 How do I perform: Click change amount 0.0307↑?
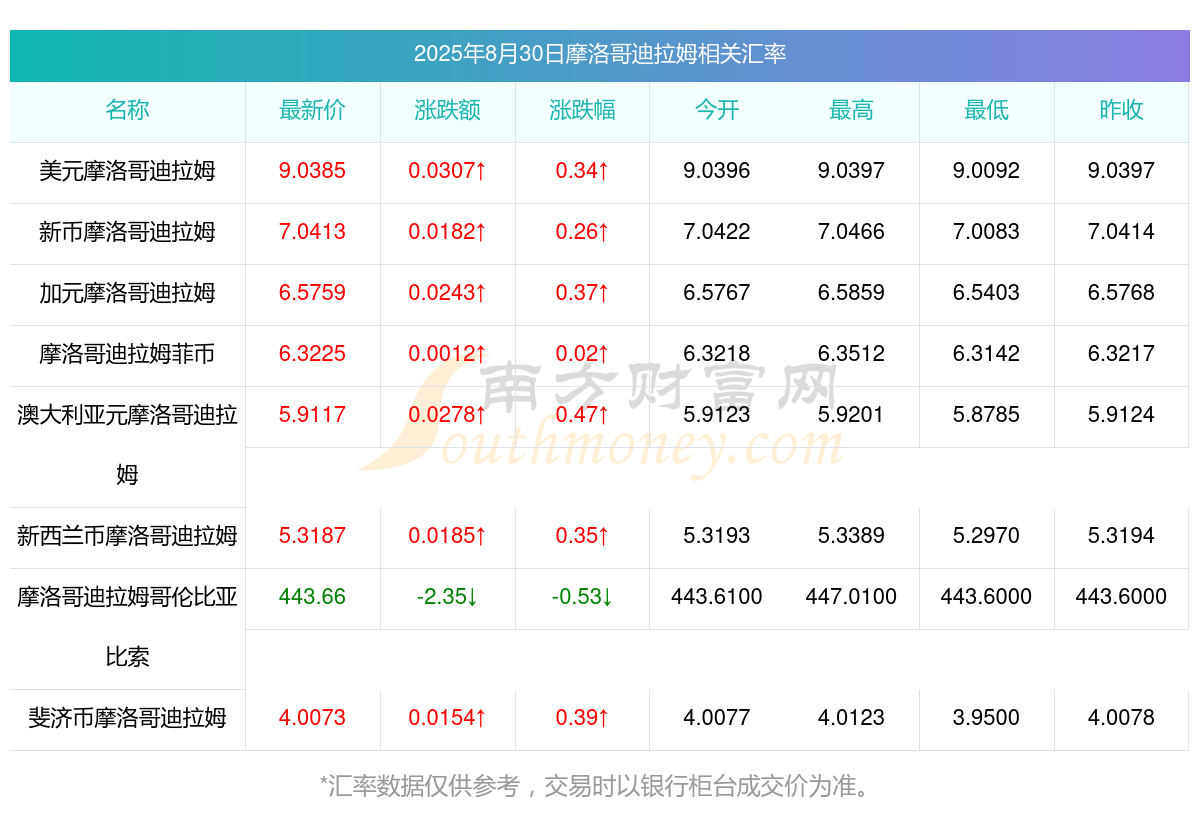(x=448, y=171)
